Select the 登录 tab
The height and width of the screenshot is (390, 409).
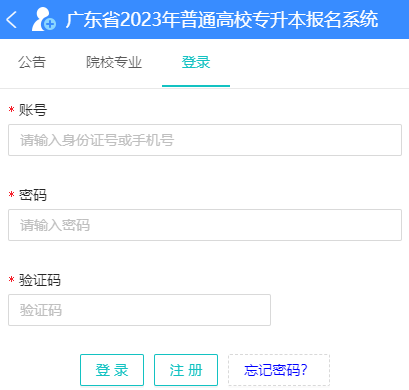(196, 62)
